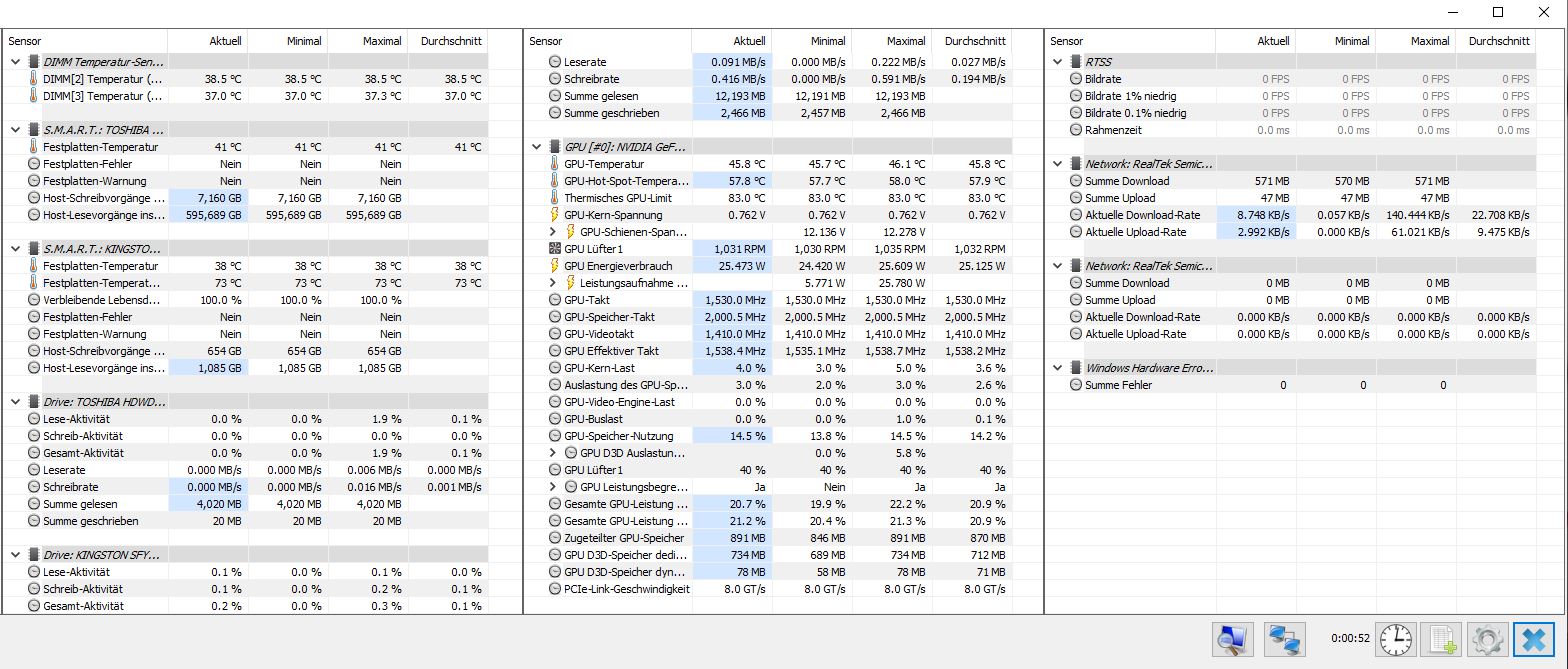Click lightning icon of GPU-Kern-Spannung row

(556, 215)
